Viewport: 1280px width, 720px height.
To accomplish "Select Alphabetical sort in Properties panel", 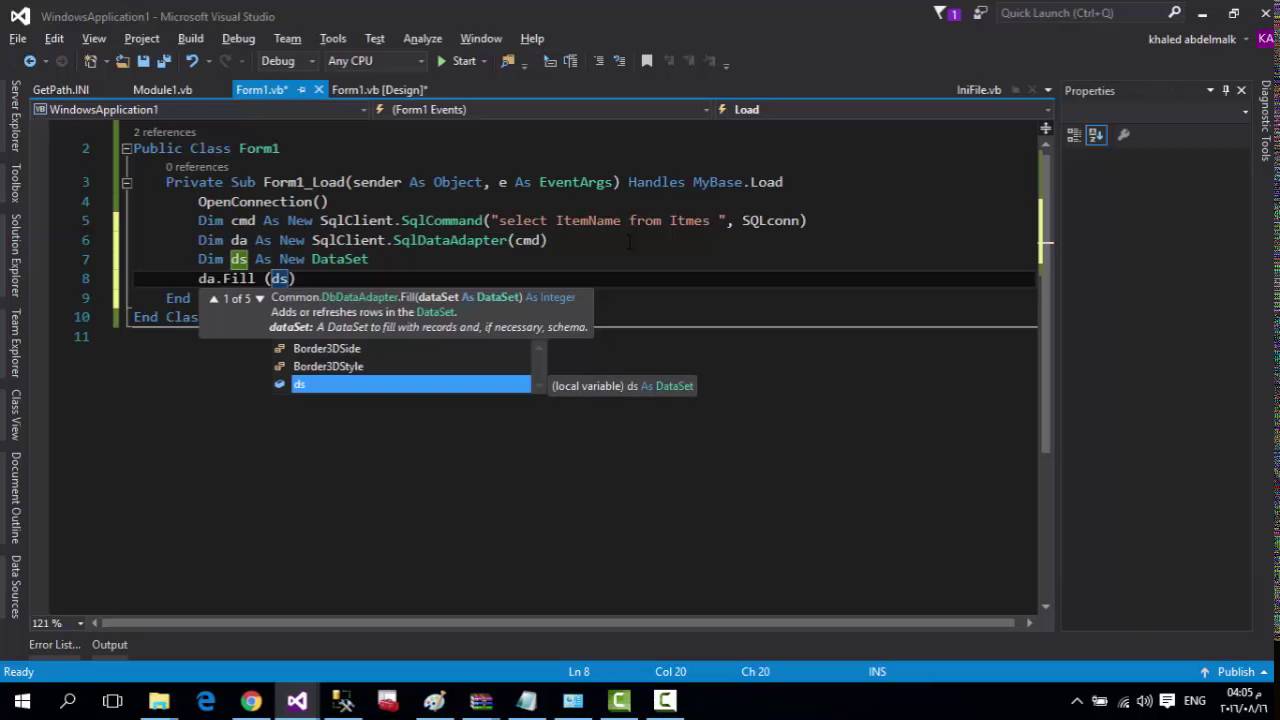I will point(1096,135).
